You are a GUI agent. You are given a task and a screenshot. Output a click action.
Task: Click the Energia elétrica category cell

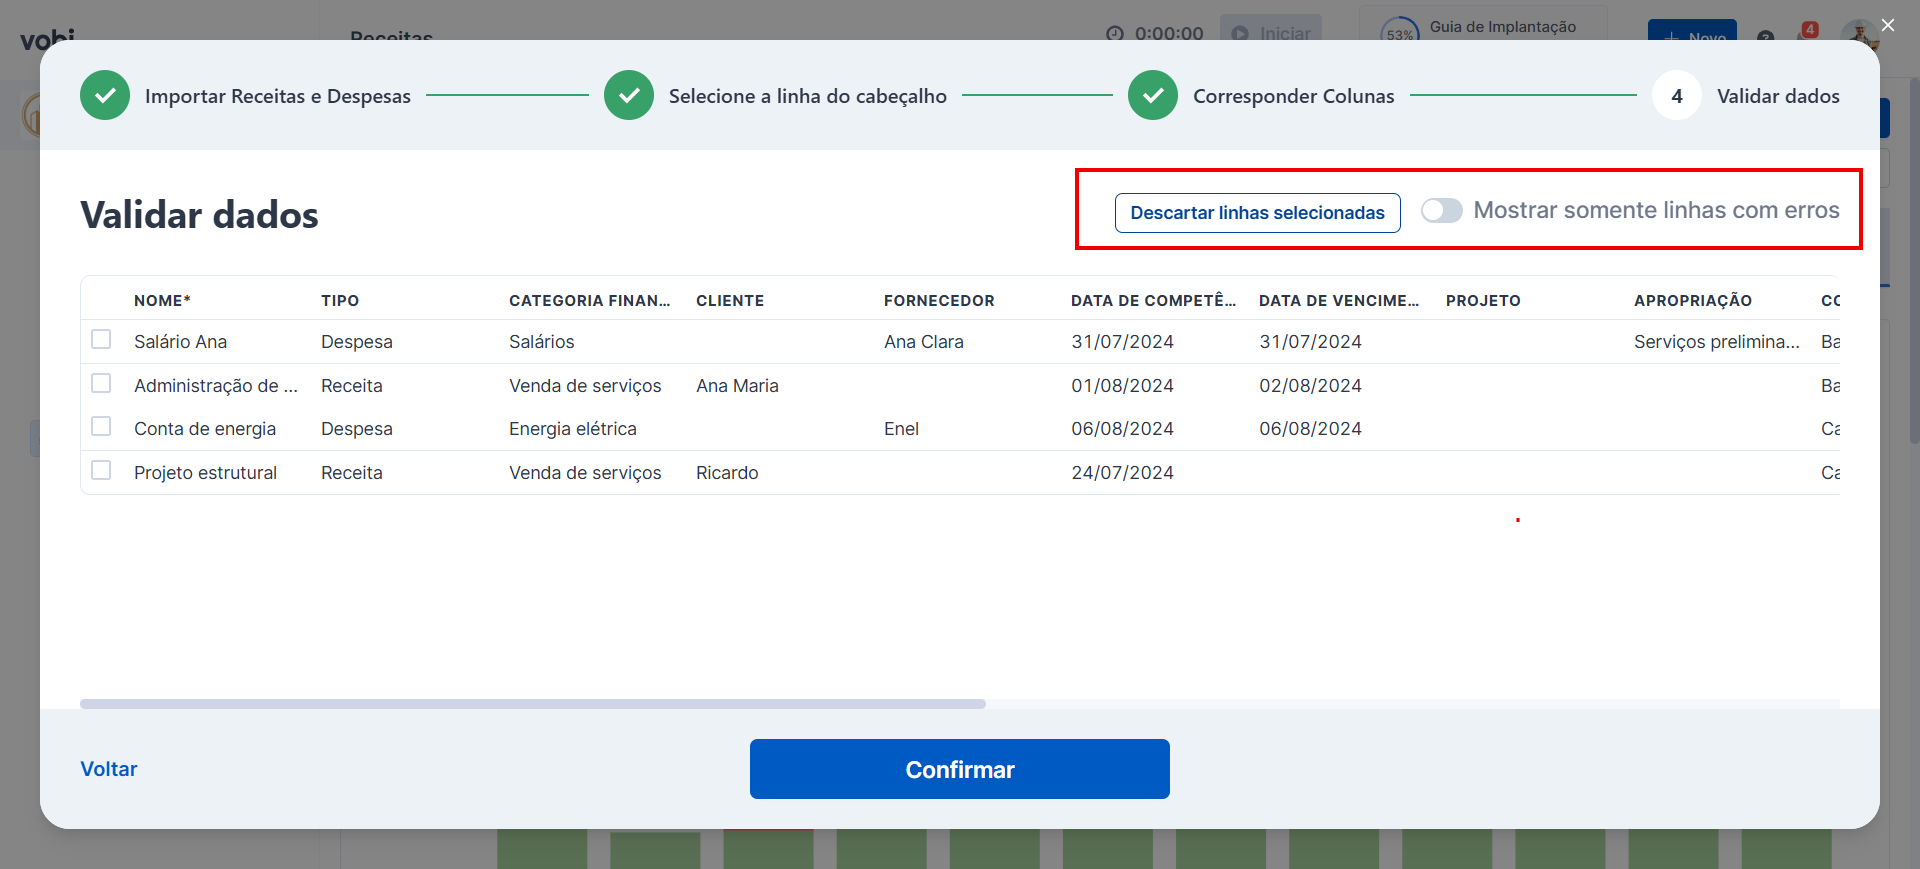pyautogui.click(x=573, y=429)
